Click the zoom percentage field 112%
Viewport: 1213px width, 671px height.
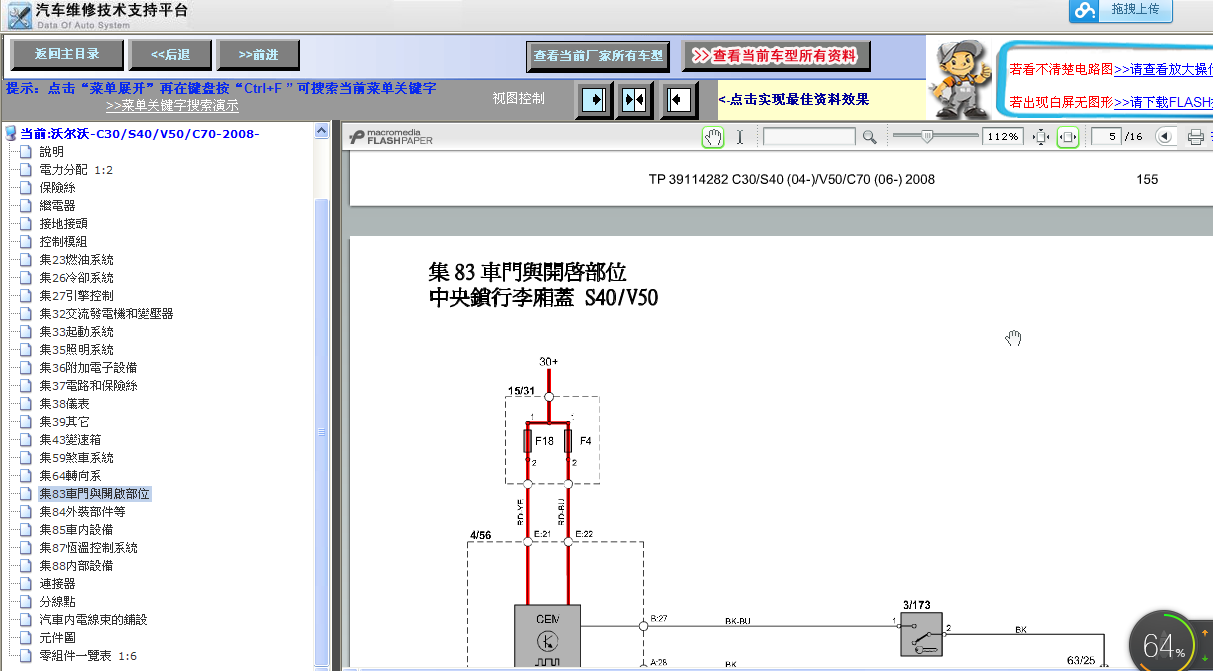(x=1002, y=137)
